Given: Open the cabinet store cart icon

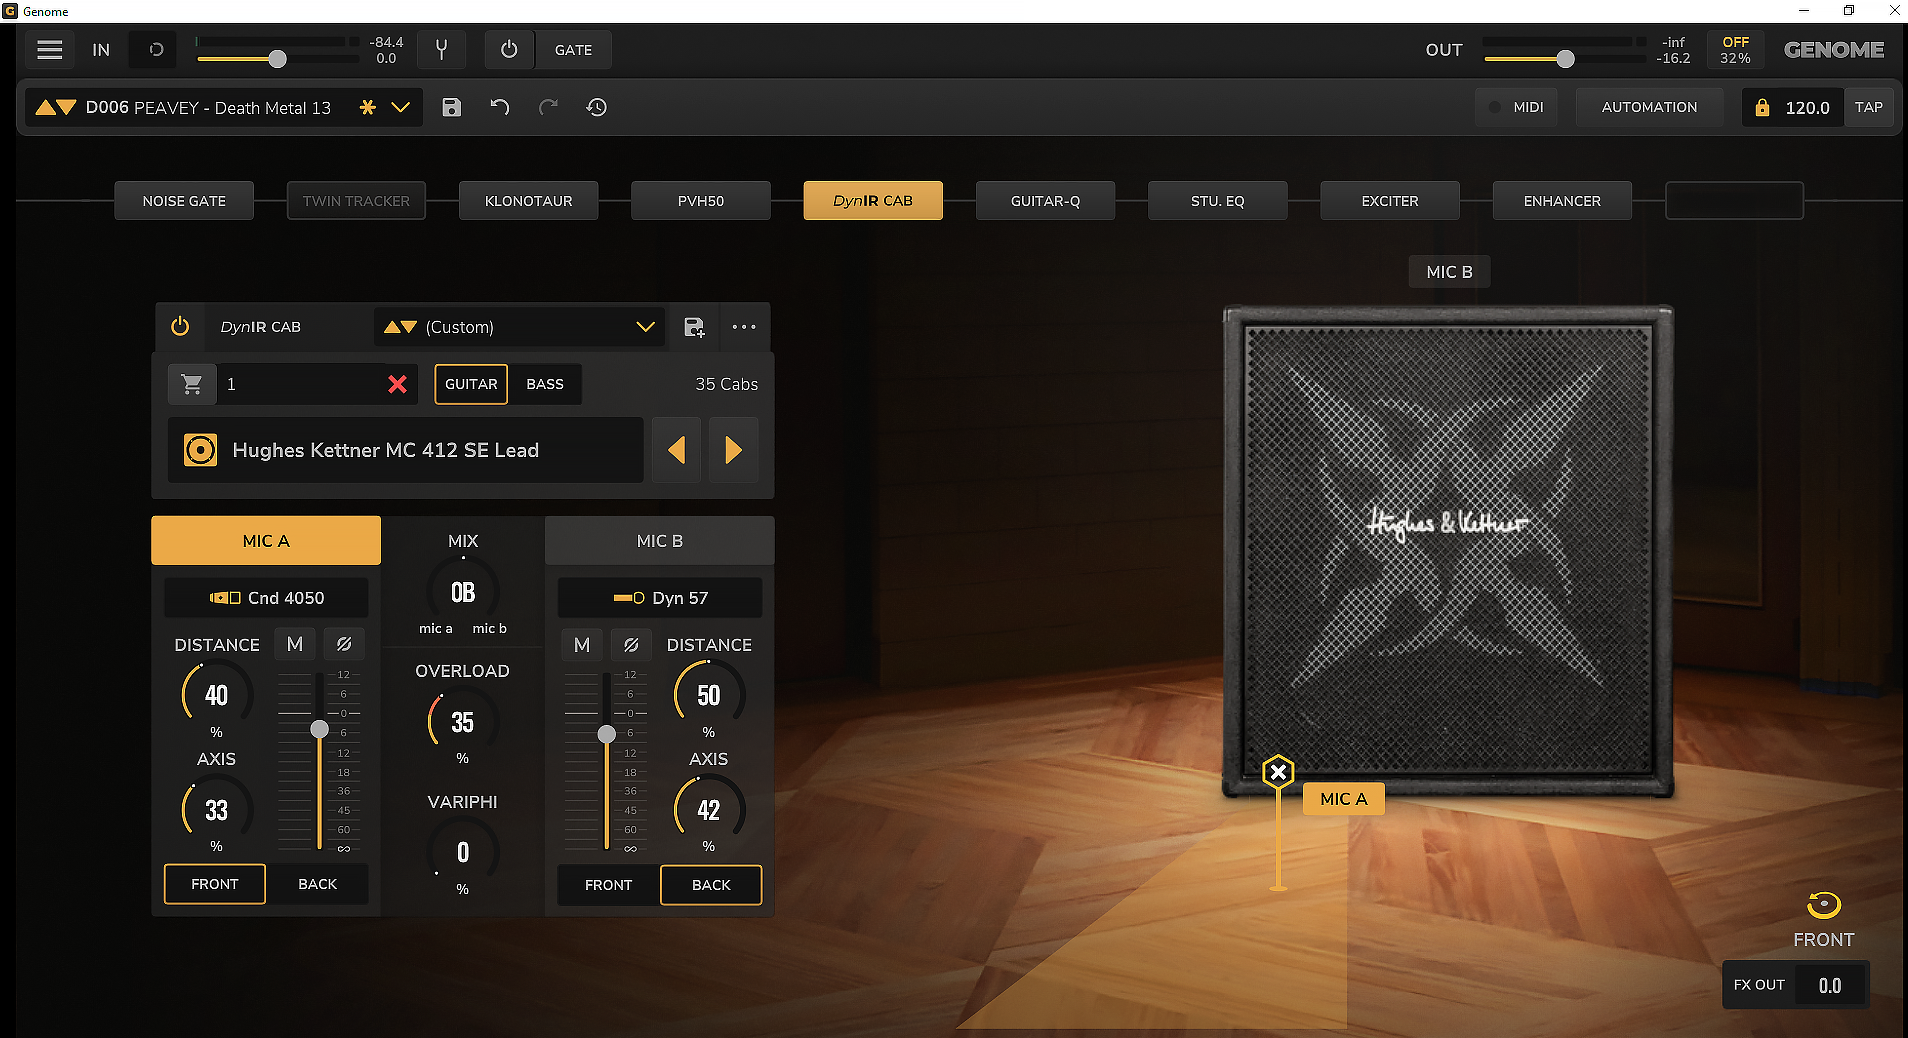Looking at the screenshot, I should click(x=192, y=384).
